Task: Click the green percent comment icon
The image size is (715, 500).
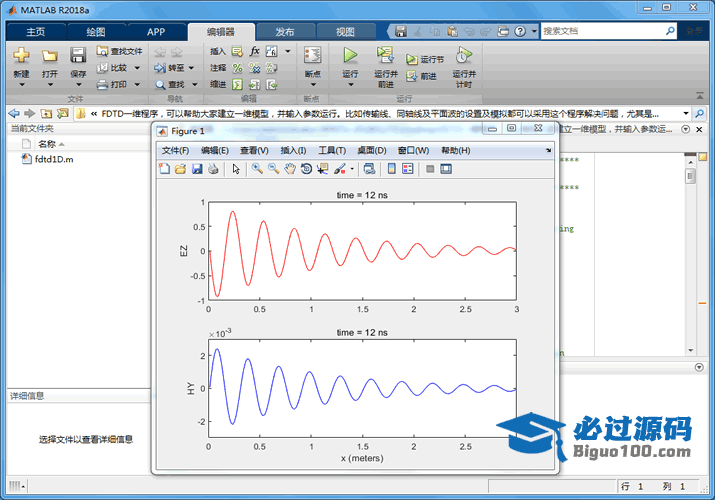Action: click(238, 68)
